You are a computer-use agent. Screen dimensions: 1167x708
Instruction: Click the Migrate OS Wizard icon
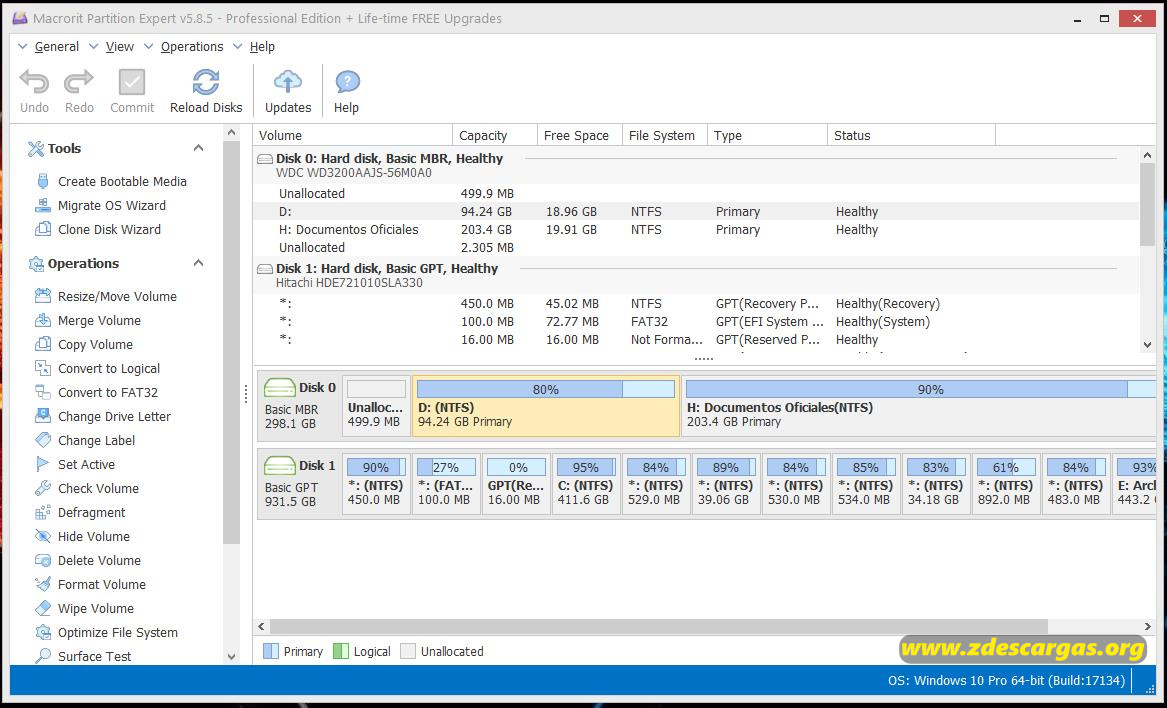43,205
